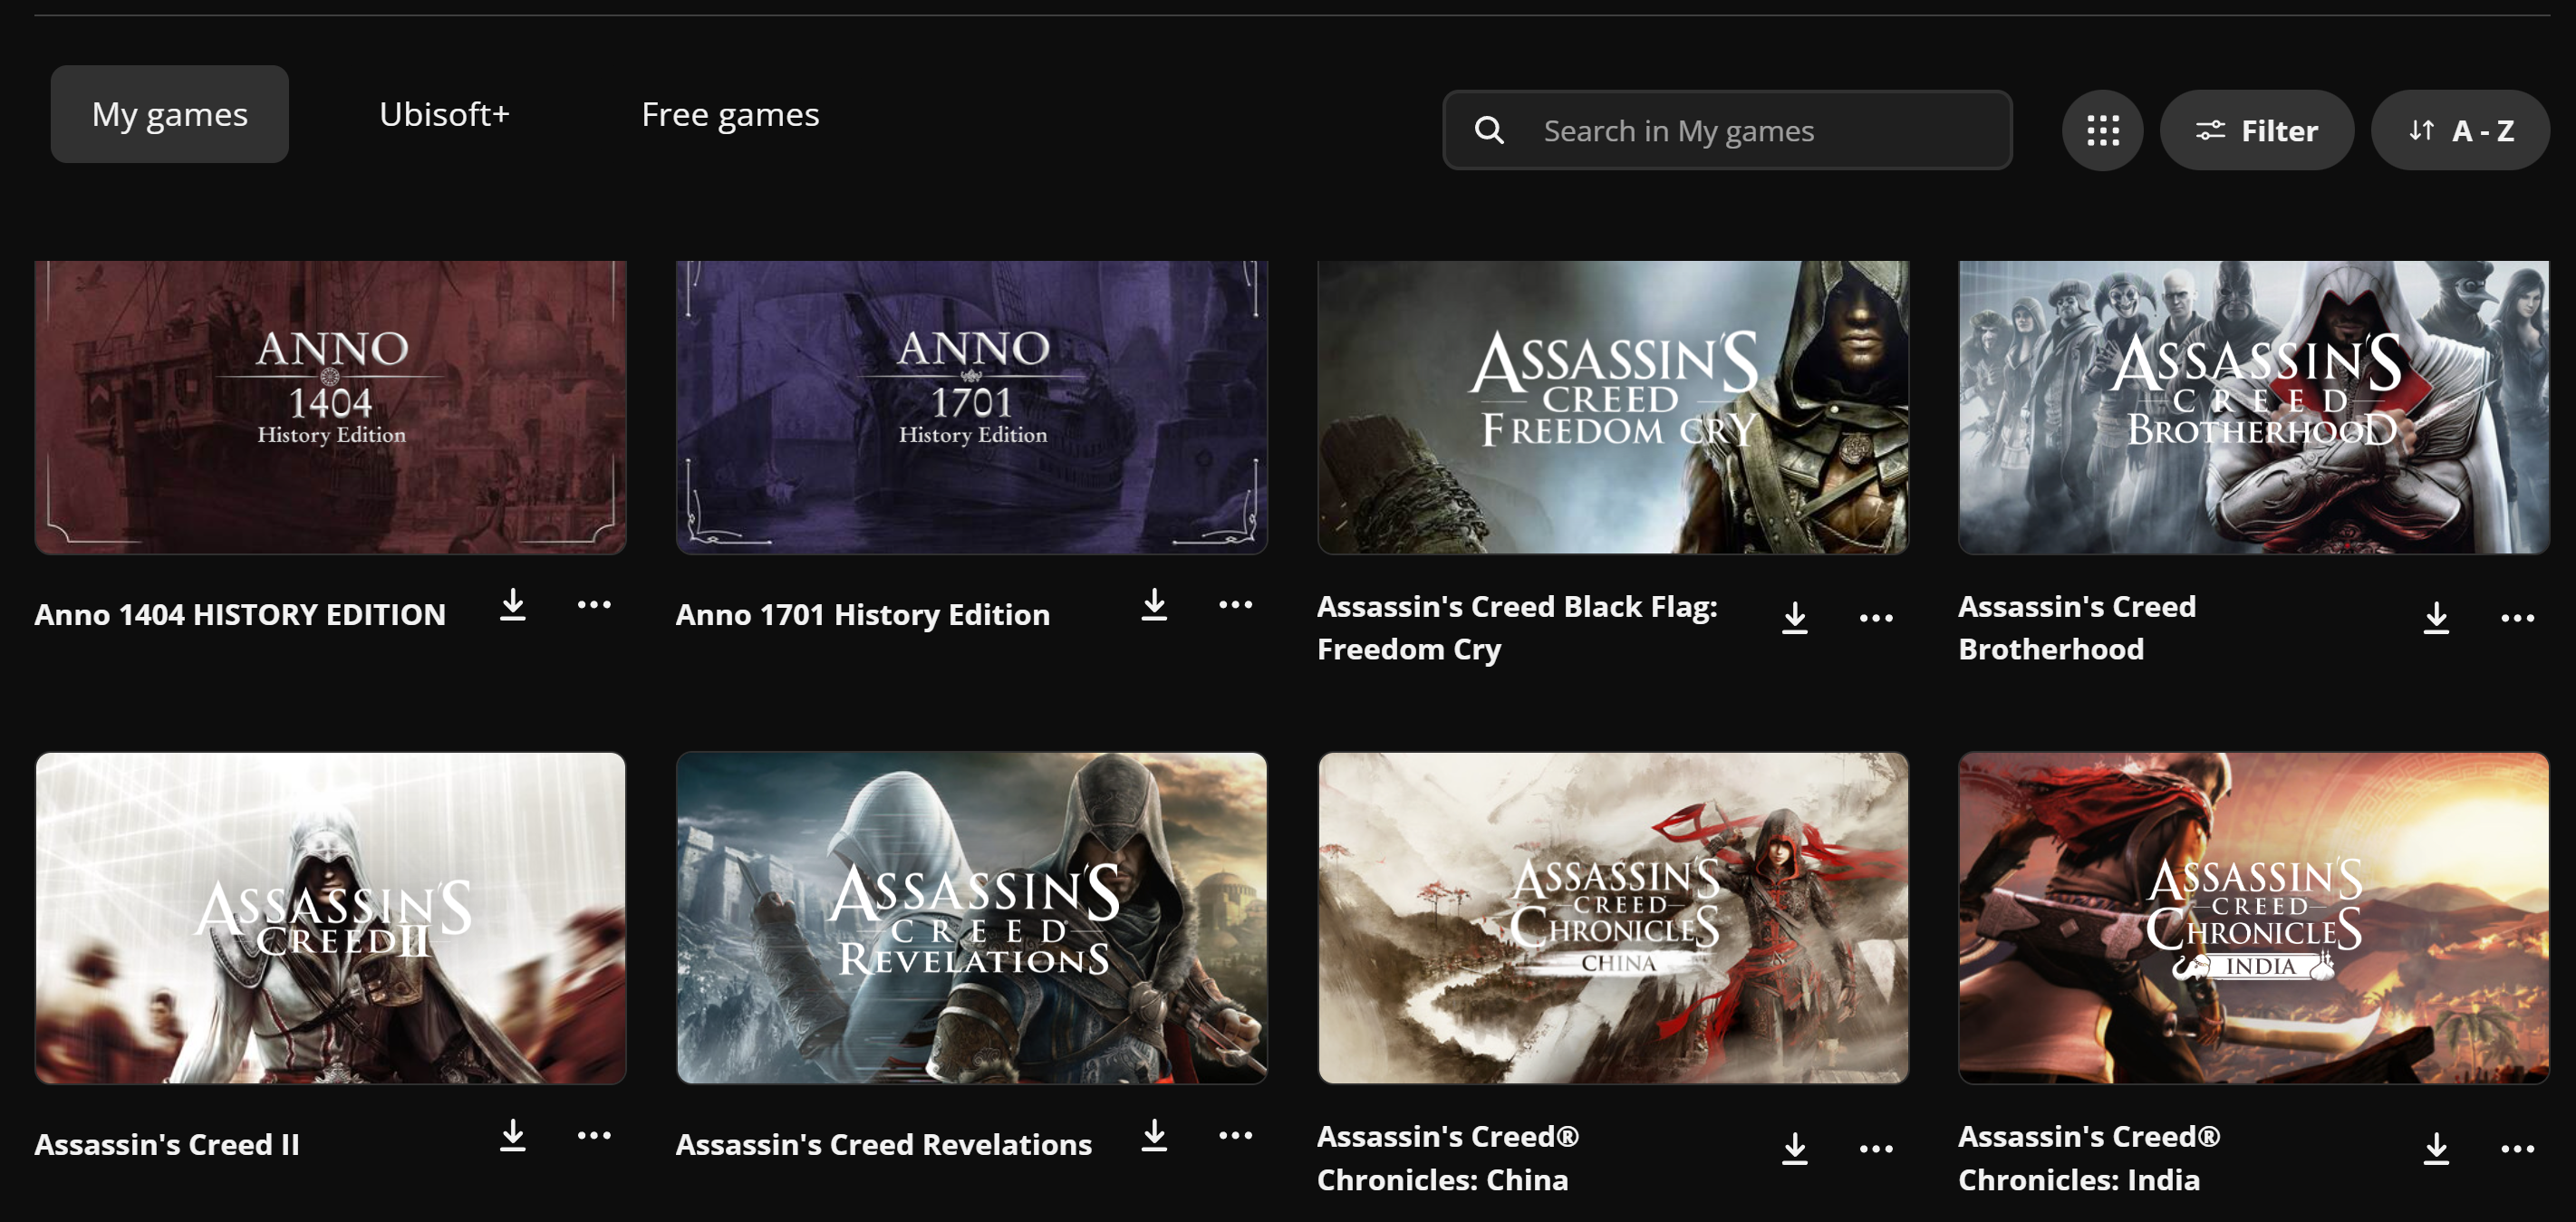
Task: Switch to grid view layout
Action: 2102,130
